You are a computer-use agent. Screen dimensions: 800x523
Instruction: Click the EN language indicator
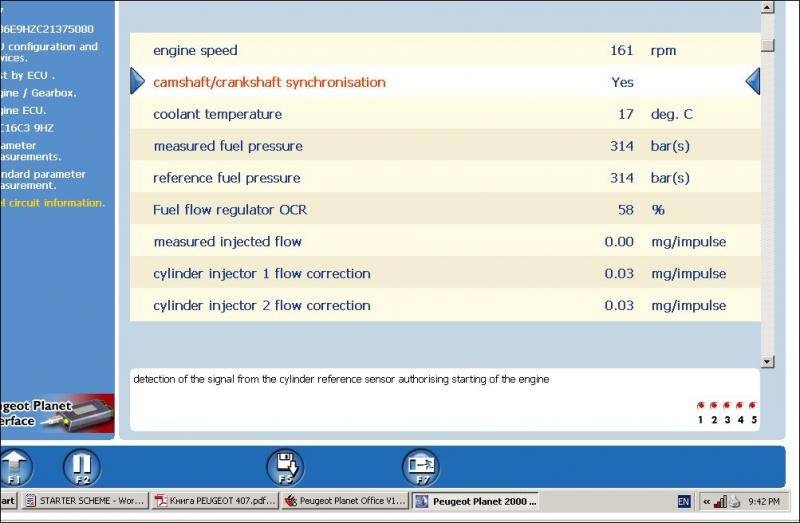[x=684, y=501]
